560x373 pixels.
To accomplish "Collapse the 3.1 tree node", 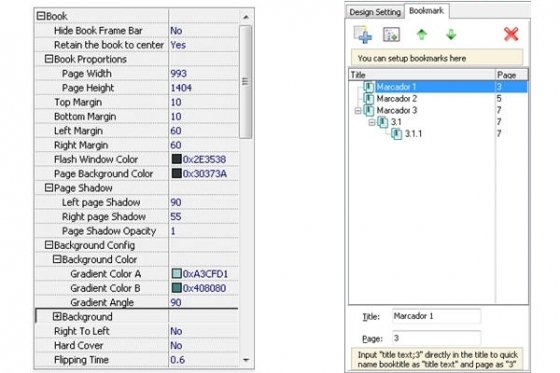I will click(x=372, y=123).
